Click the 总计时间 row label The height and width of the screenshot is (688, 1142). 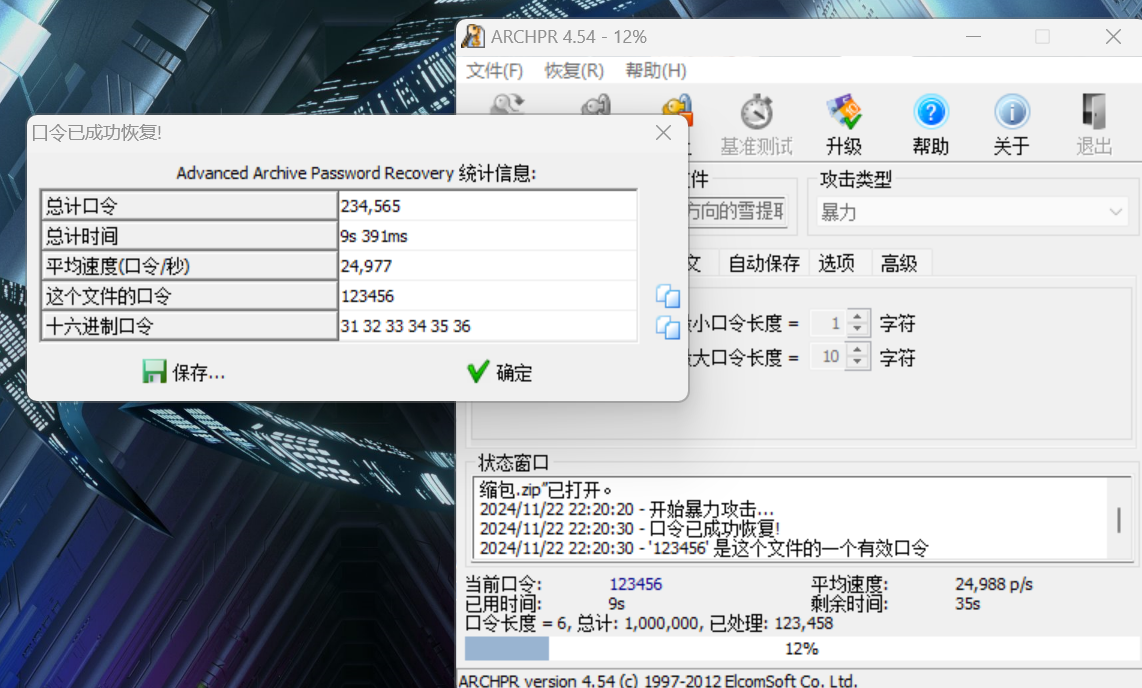pyautogui.click(x=189, y=236)
